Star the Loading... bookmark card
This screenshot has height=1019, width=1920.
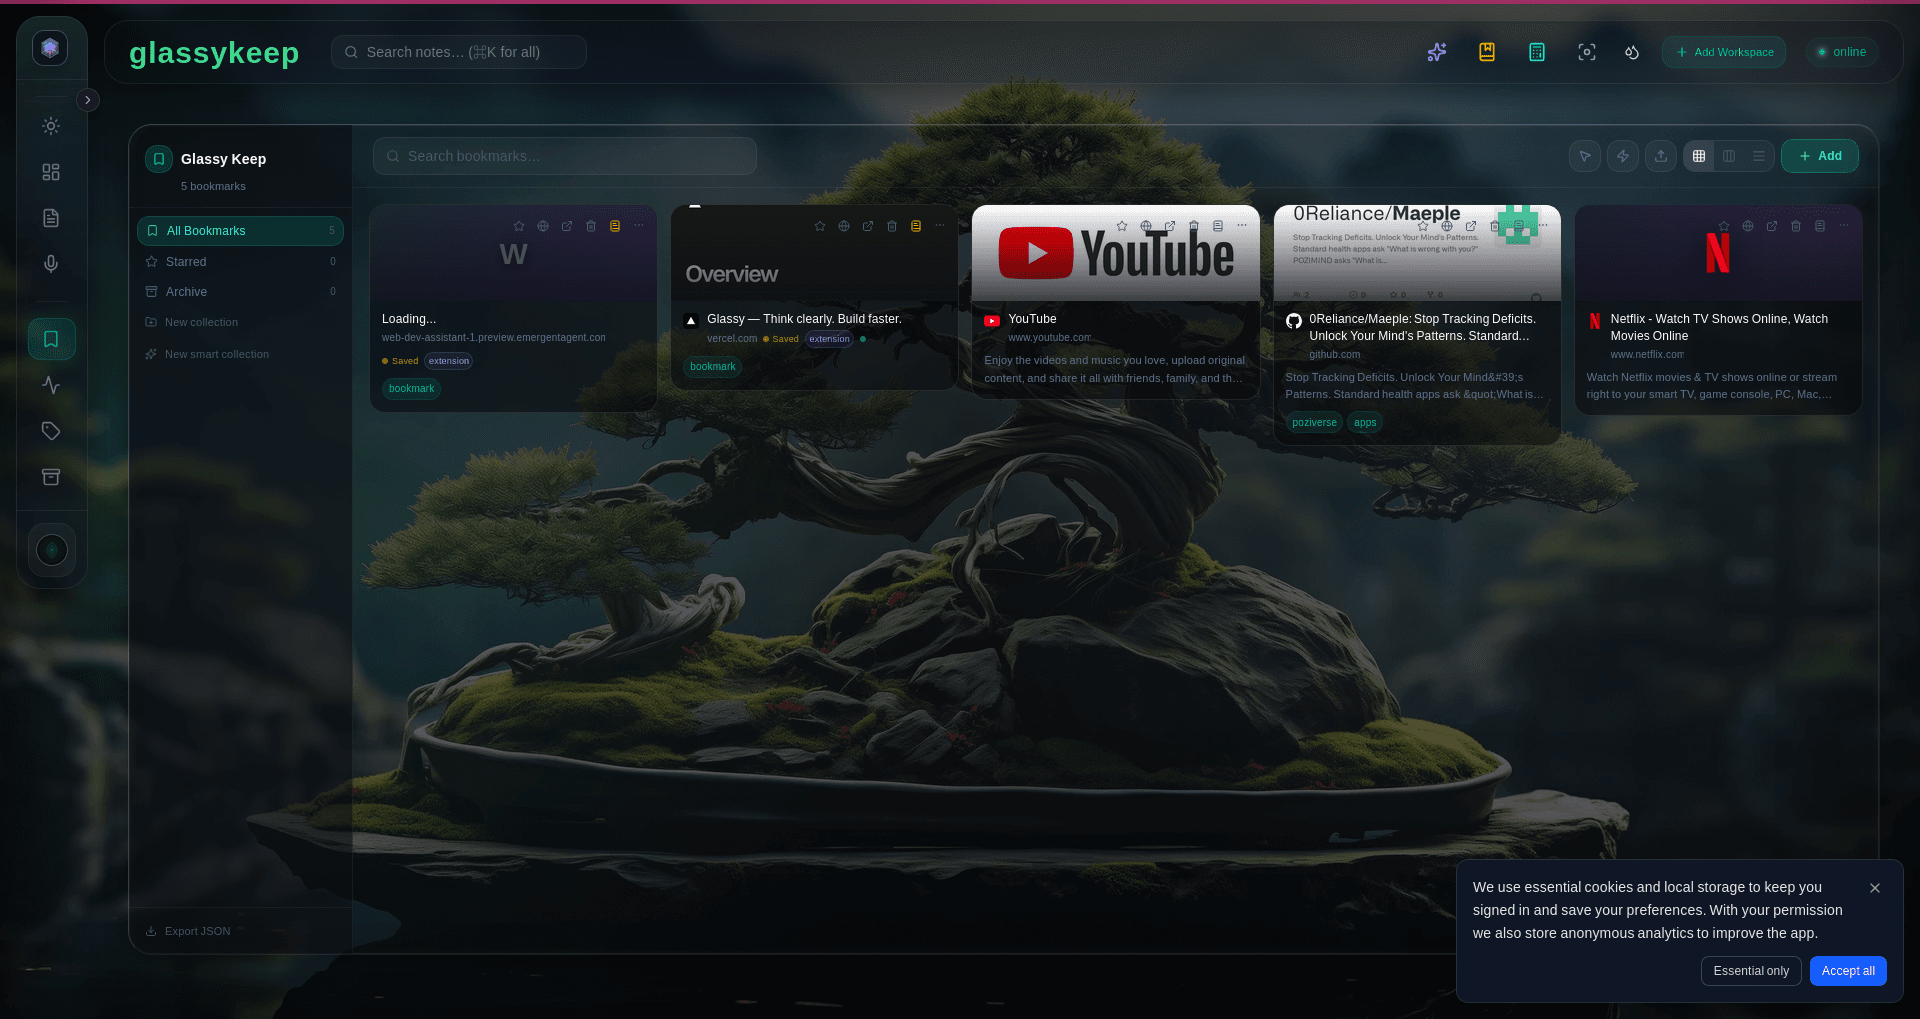click(x=519, y=226)
